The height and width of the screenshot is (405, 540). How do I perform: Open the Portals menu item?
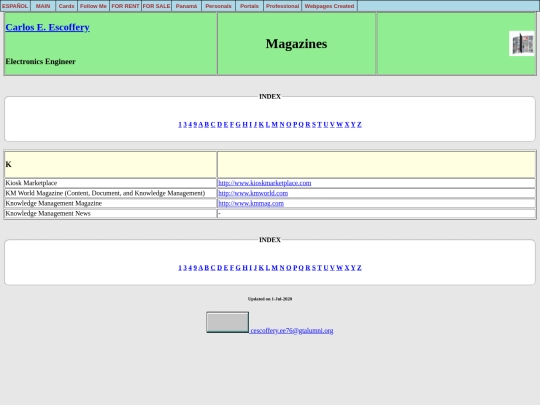coord(249,6)
